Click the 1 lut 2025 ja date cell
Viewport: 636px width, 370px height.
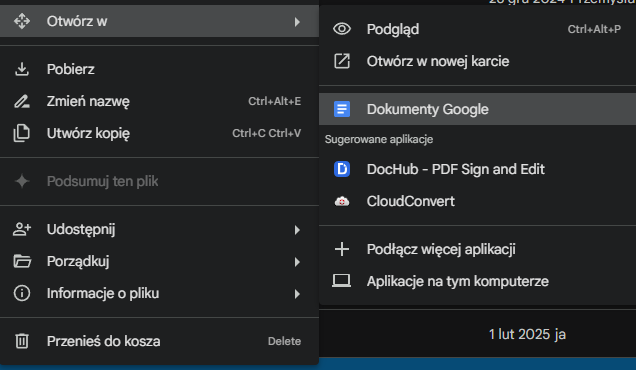527,334
